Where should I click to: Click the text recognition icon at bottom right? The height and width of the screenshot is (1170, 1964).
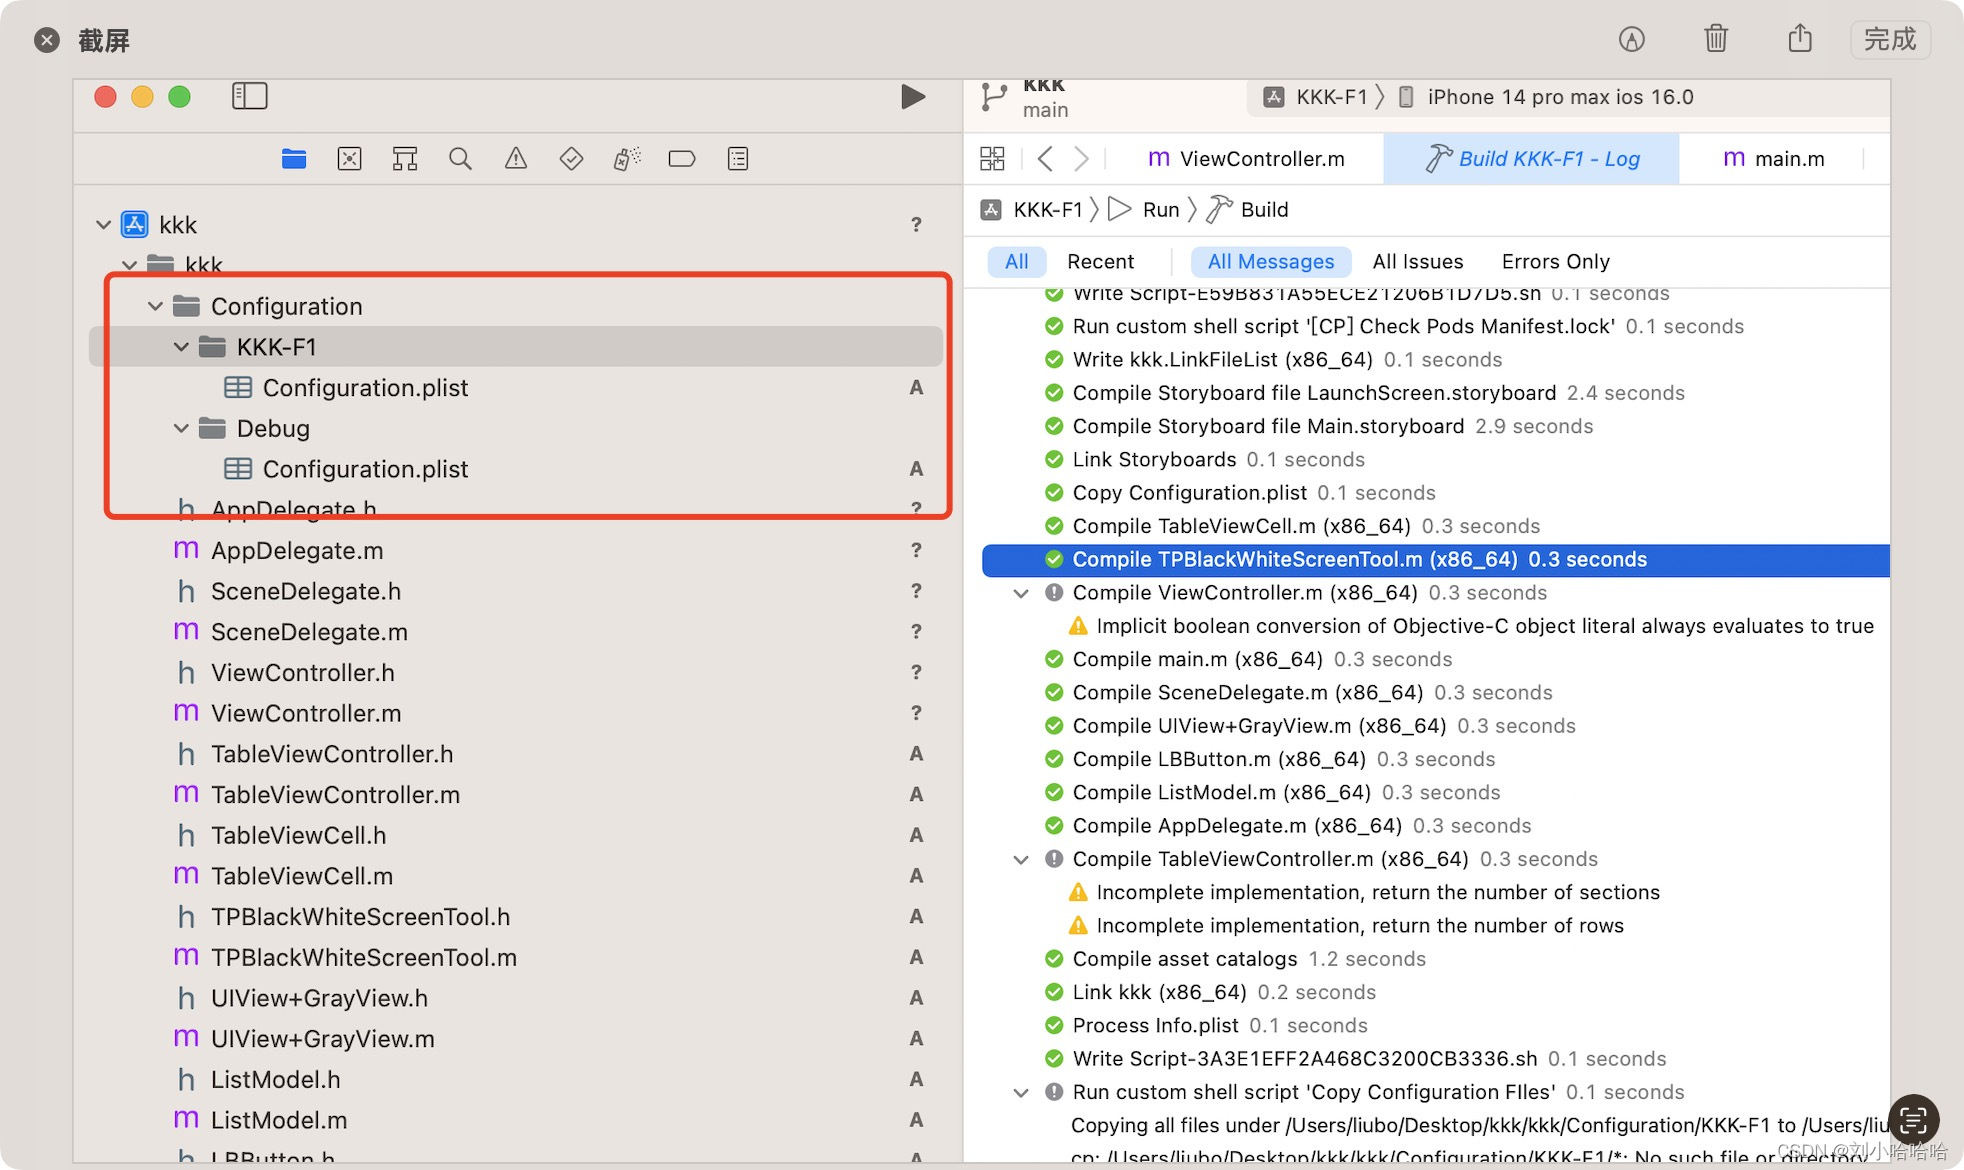[x=1914, y=1118]
